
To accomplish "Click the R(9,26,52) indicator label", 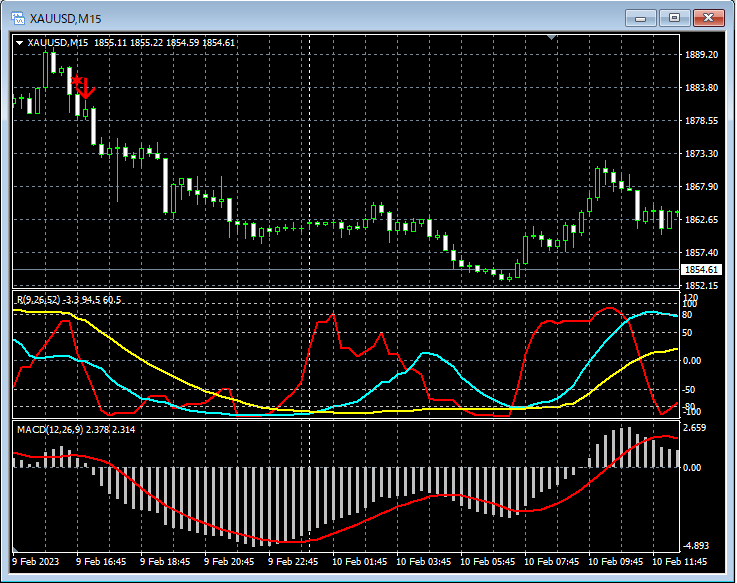I will pos(39,299).
